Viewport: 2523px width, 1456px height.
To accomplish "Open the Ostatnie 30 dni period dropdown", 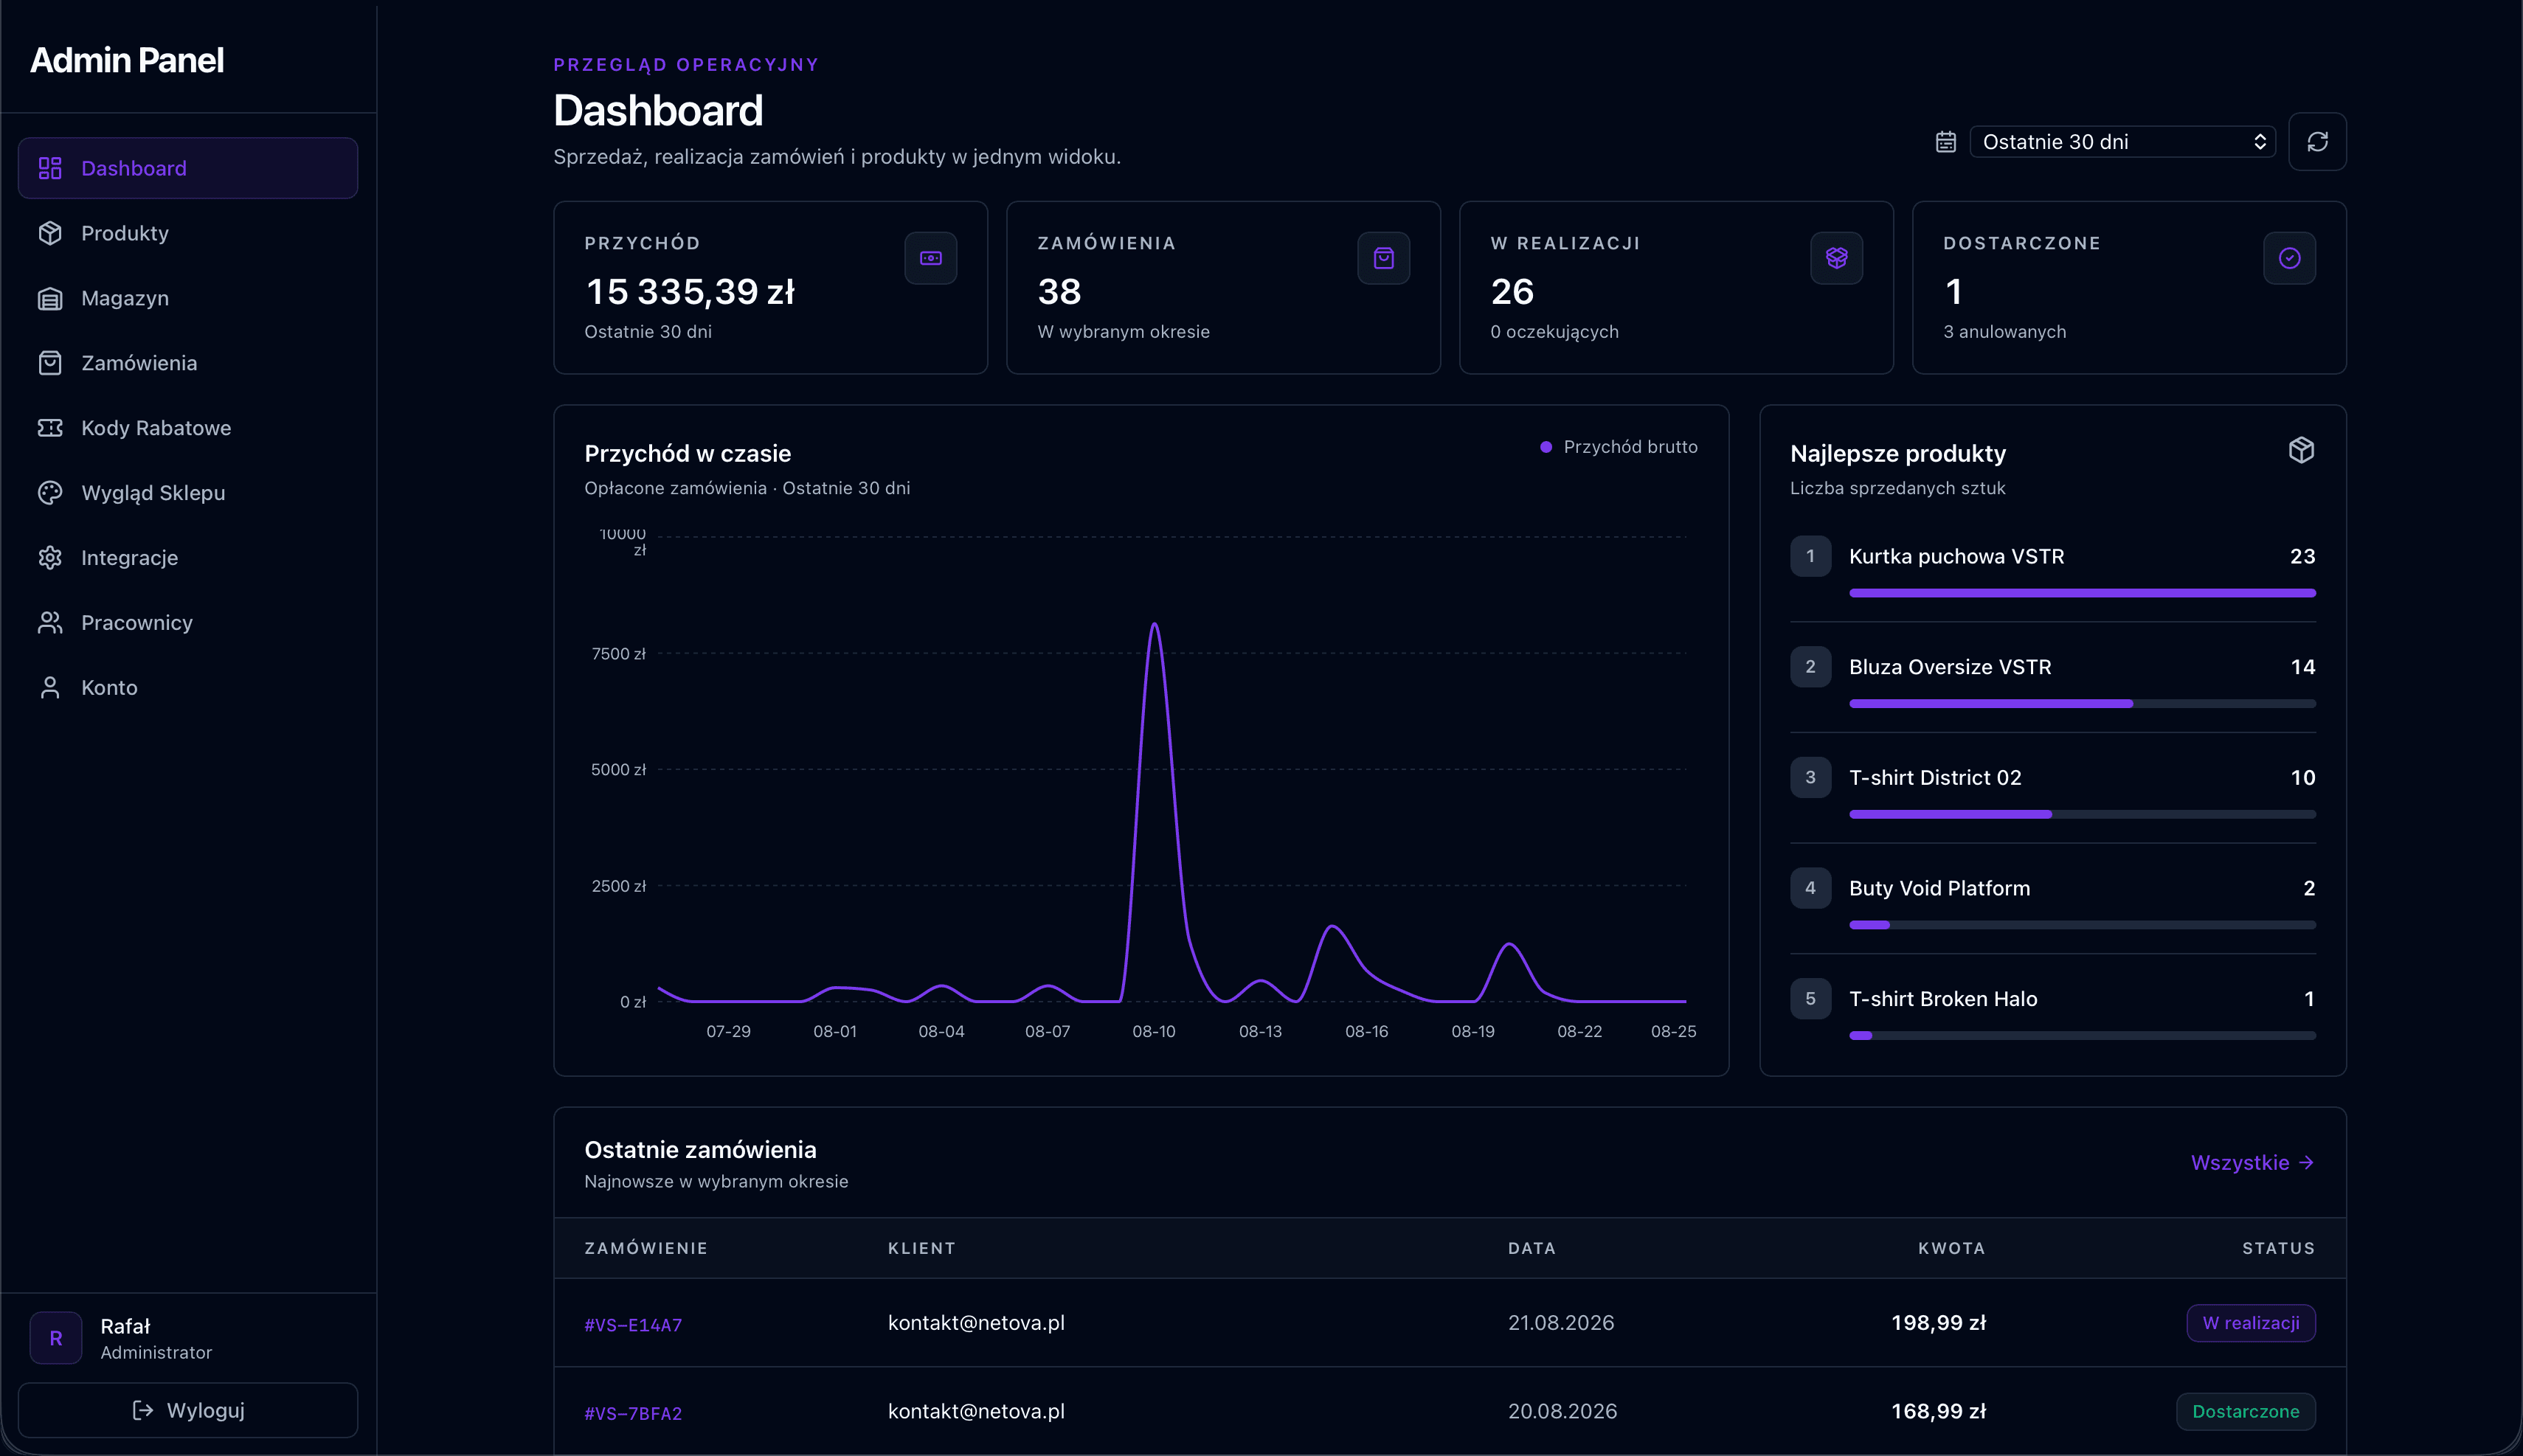I will click(x=2122, y=142).
